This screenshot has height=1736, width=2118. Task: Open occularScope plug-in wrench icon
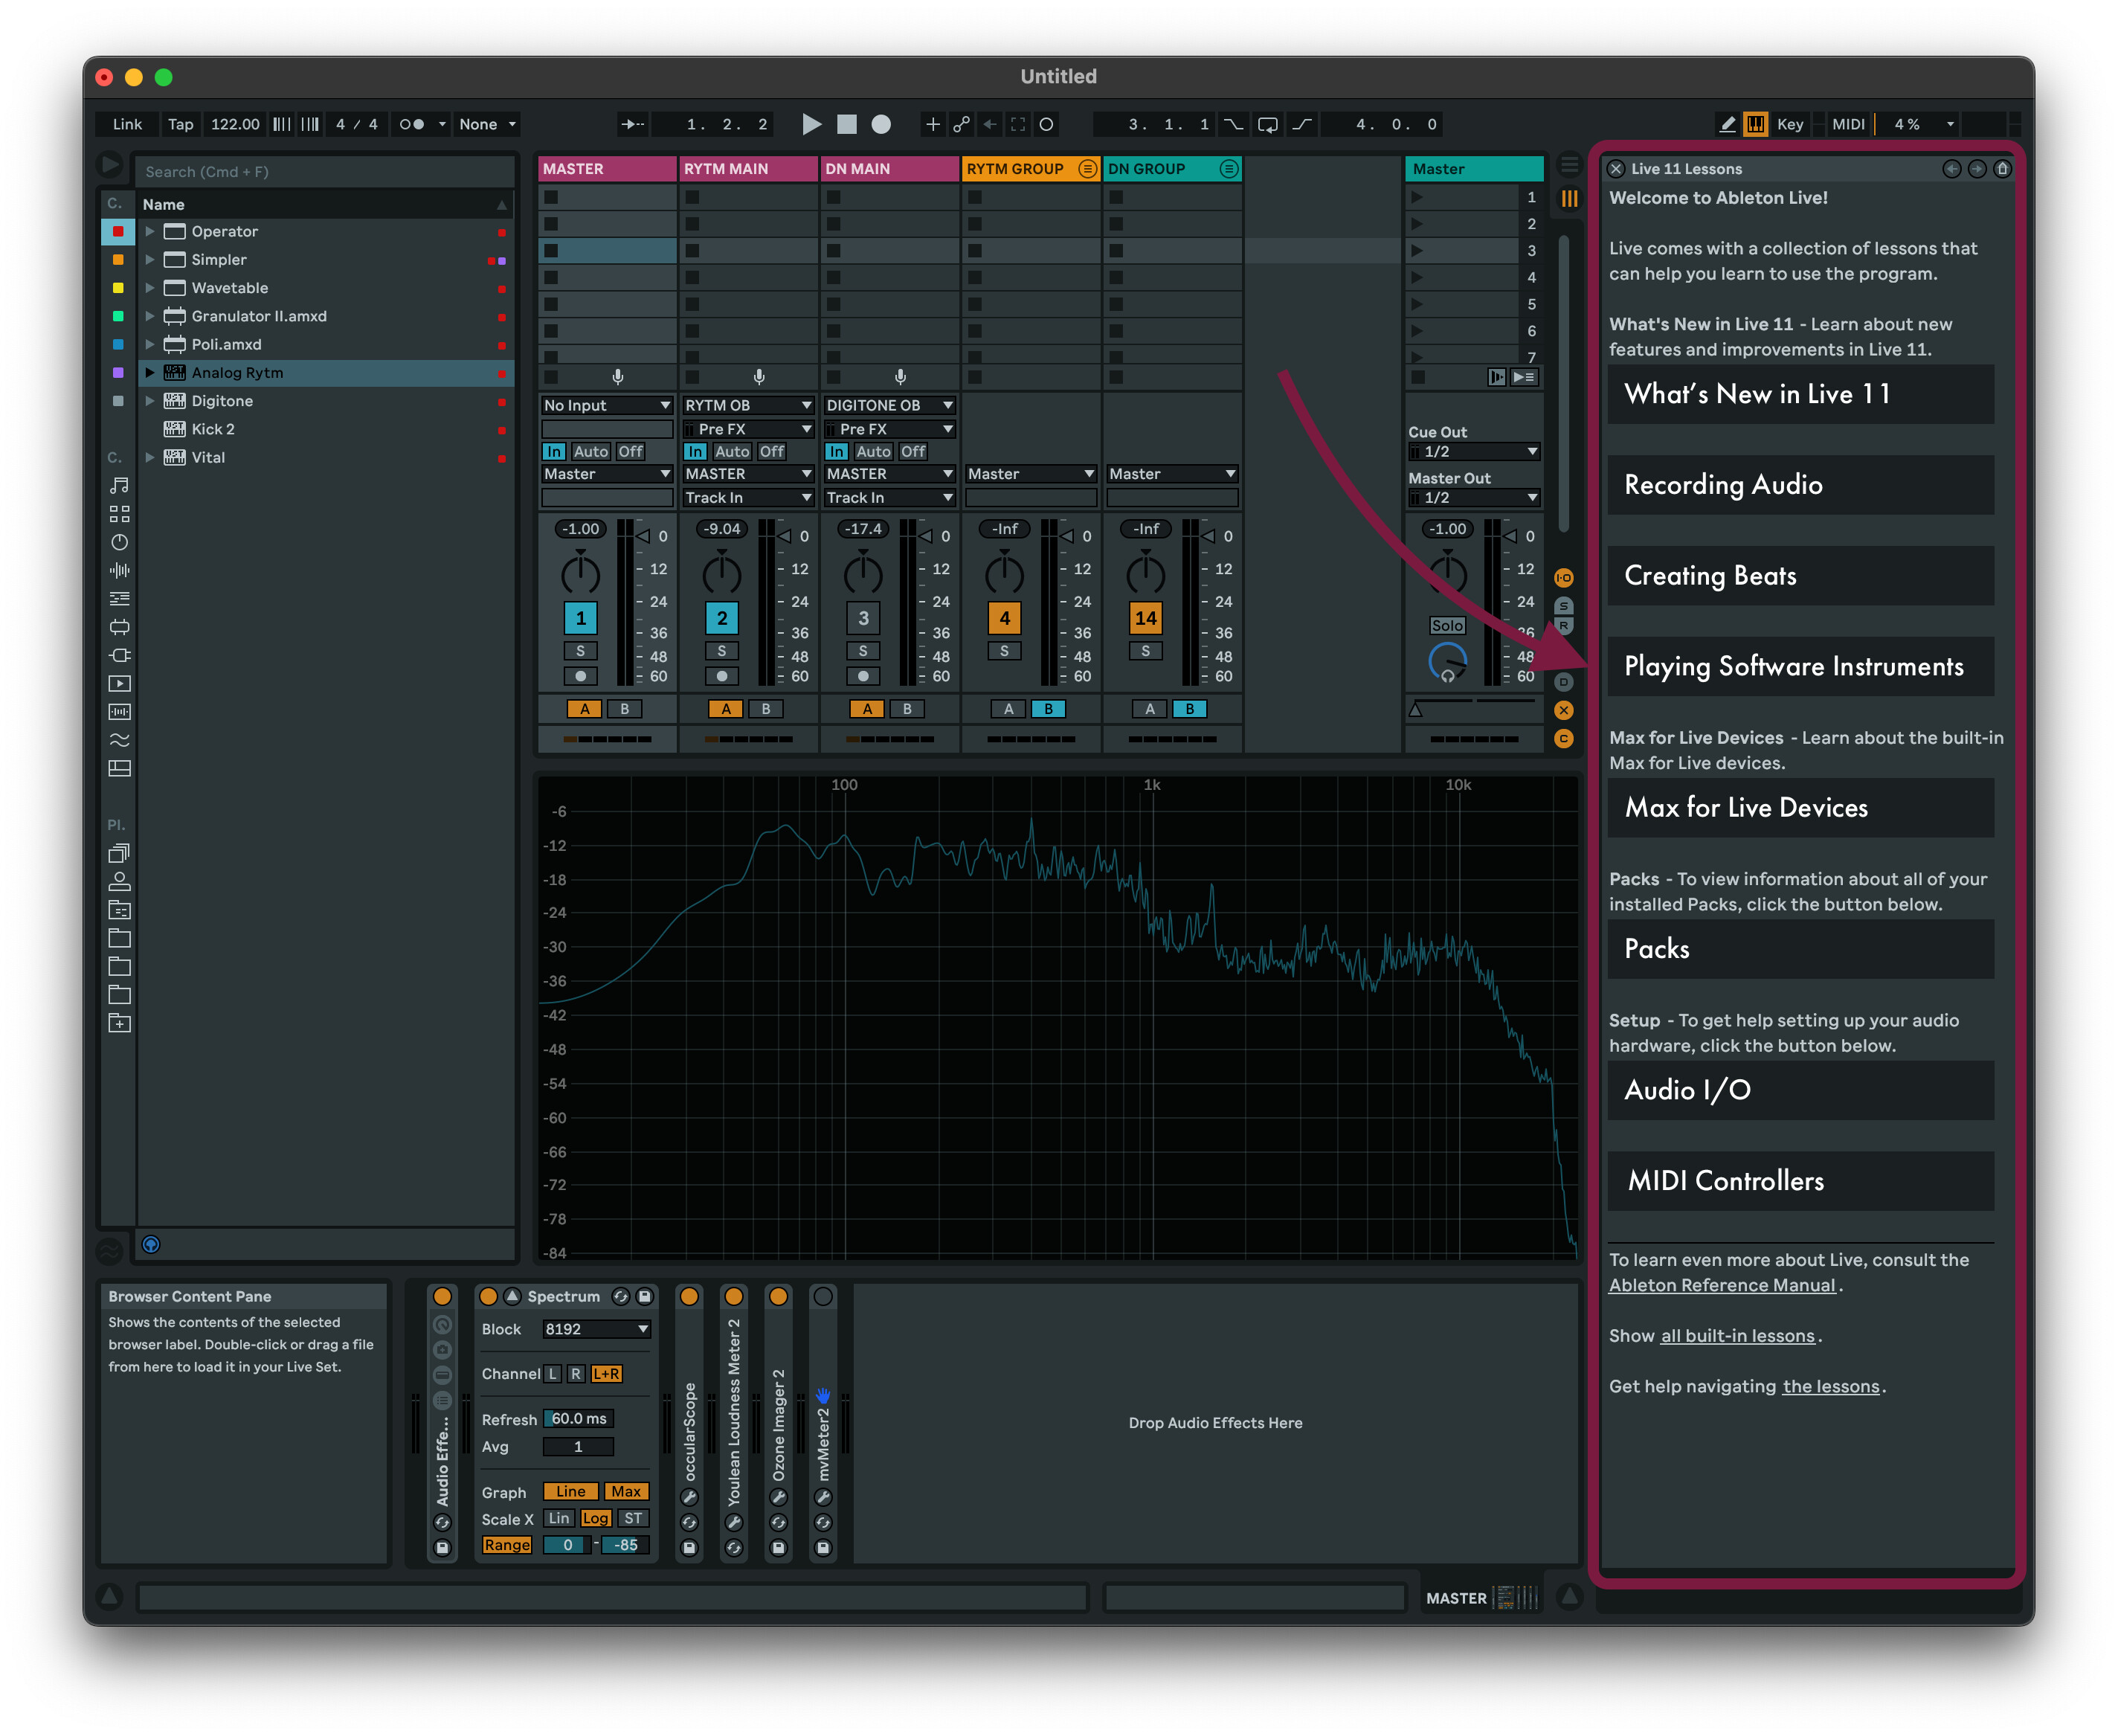689,1497
